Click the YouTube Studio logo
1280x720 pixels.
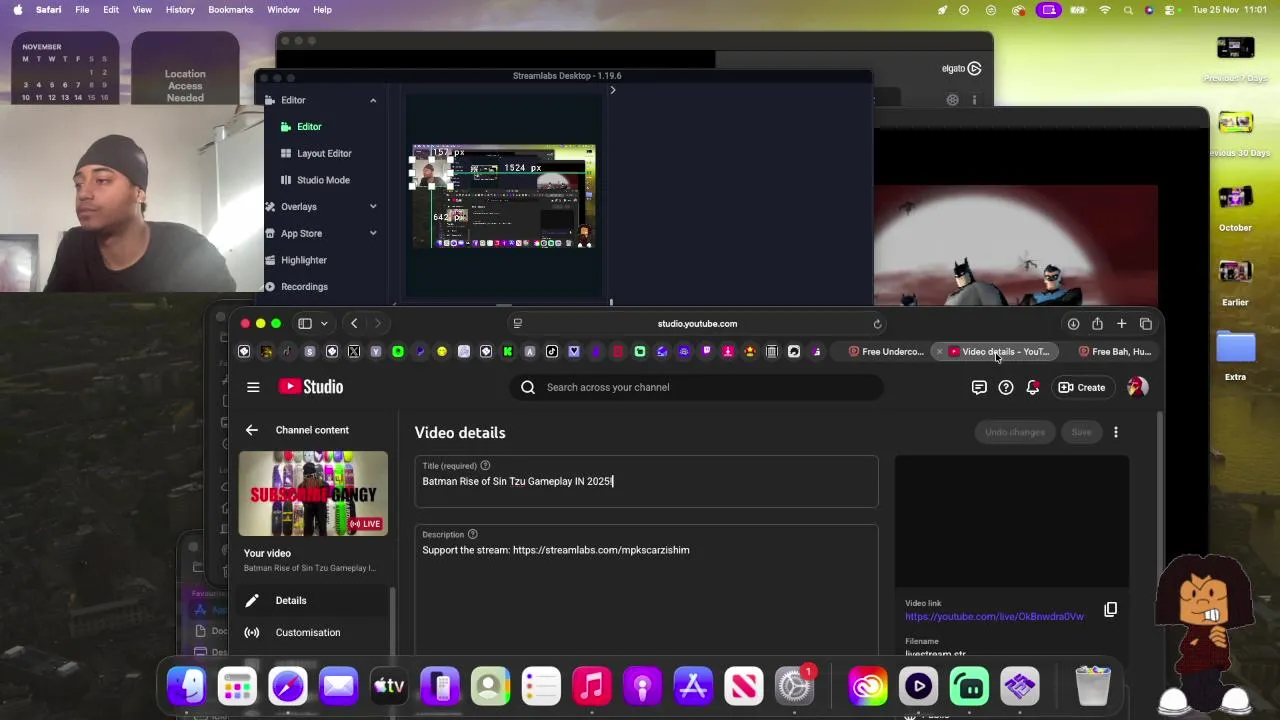click(x=311, y=387)
